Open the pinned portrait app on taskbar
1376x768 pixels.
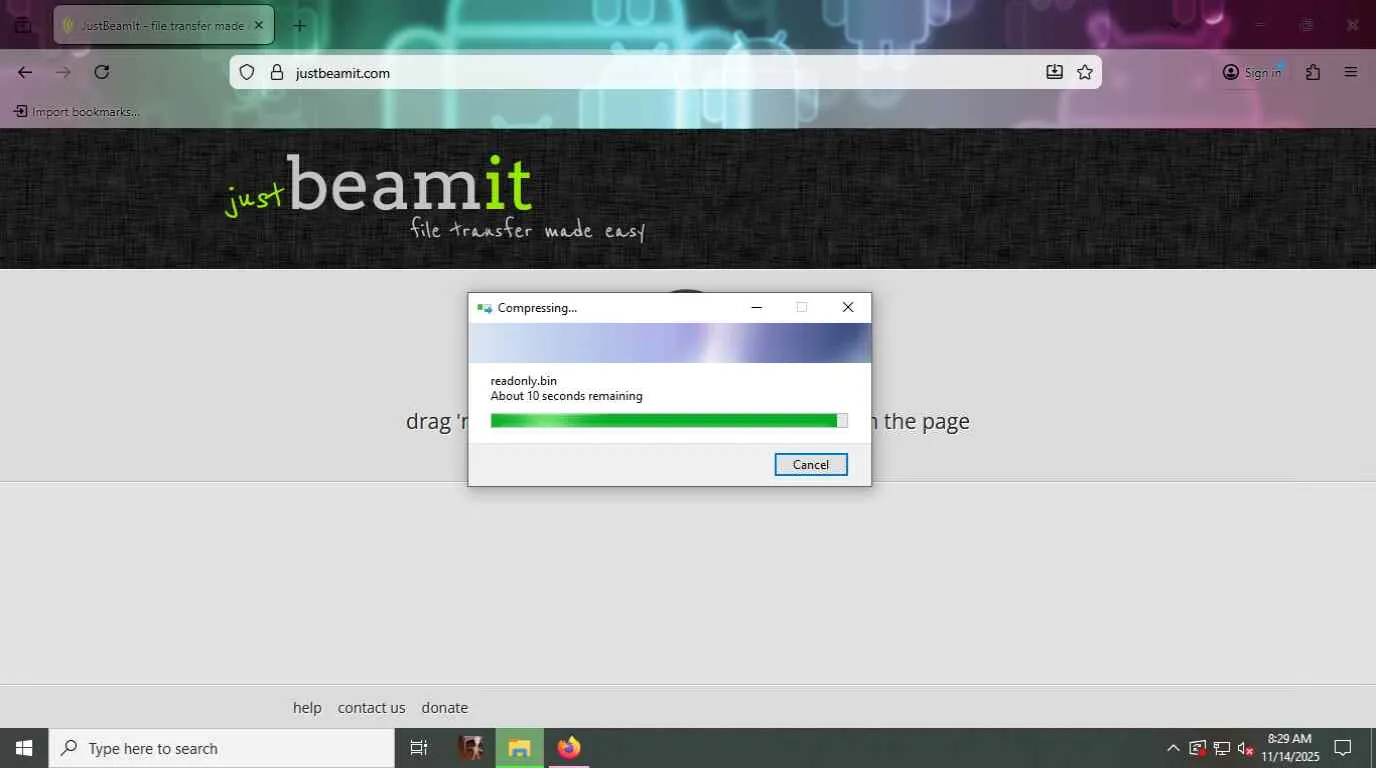pyautogui.click(x=472, y=748)
